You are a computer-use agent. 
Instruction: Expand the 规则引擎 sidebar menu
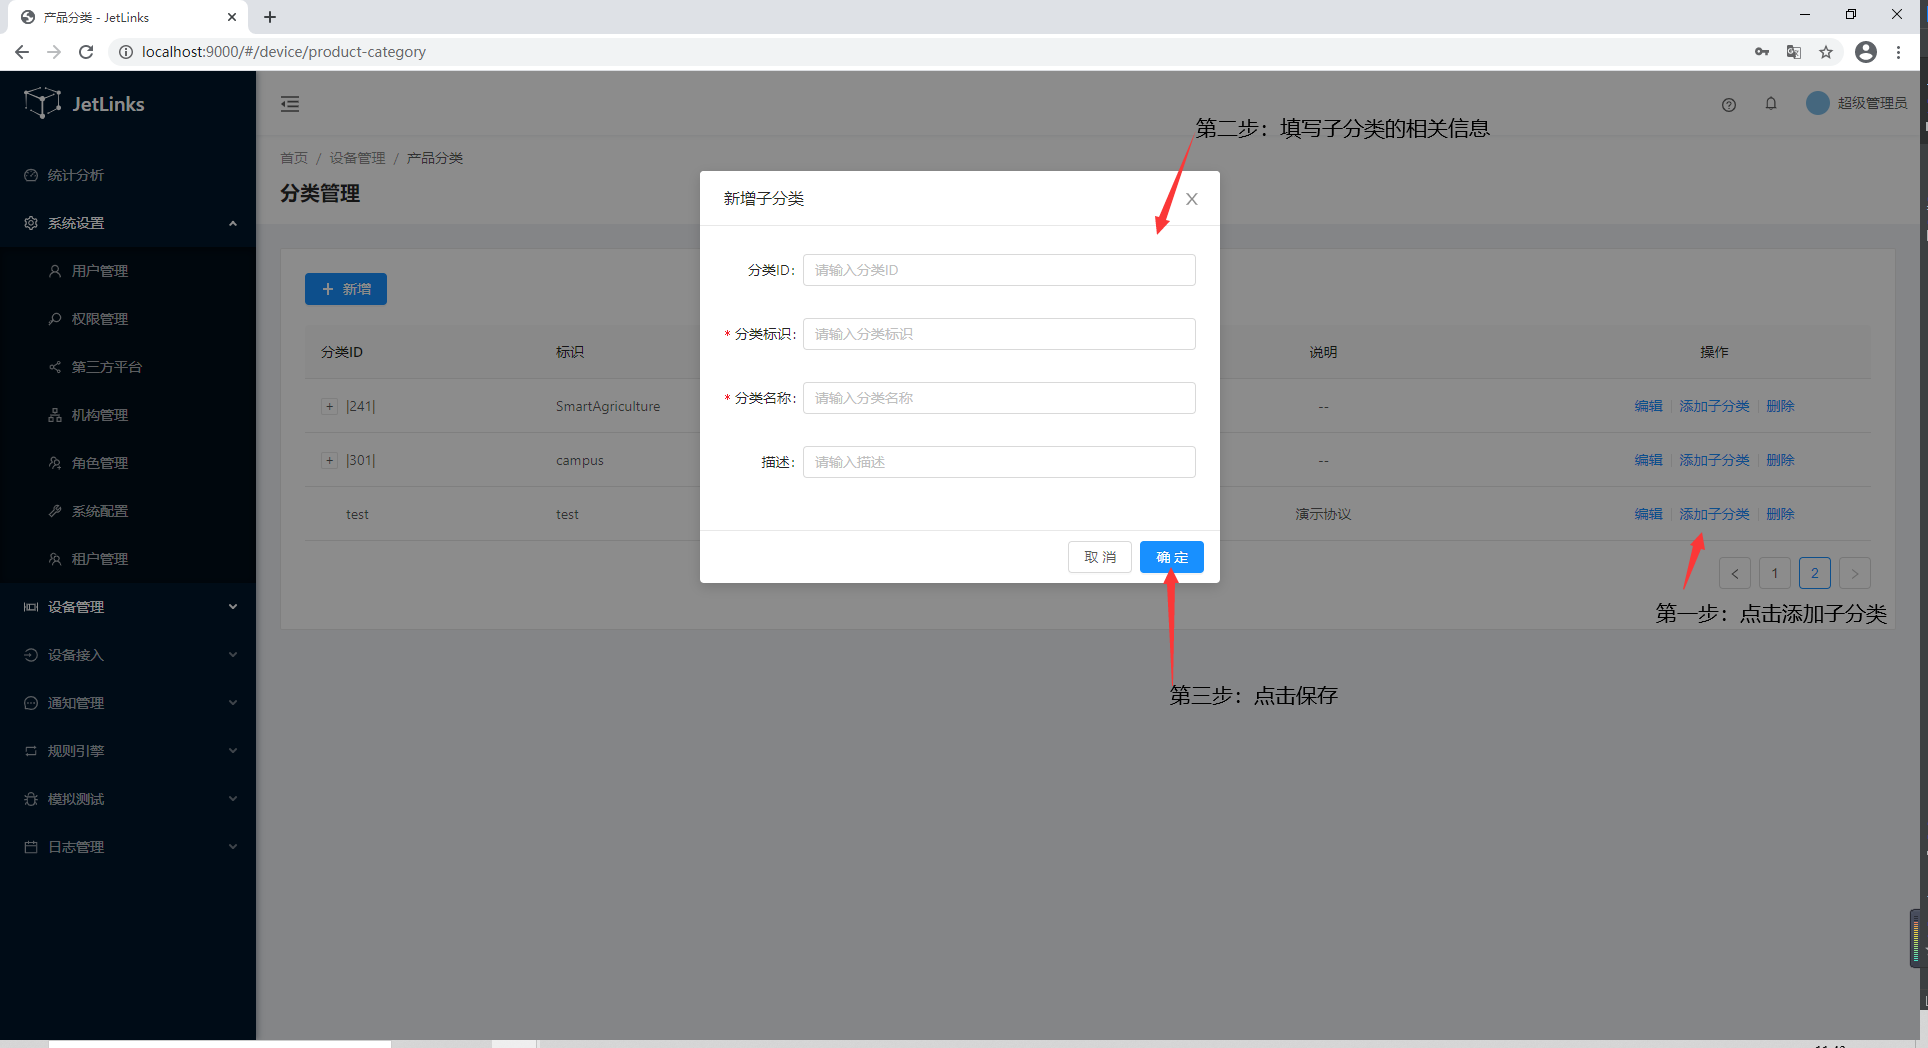128,751
